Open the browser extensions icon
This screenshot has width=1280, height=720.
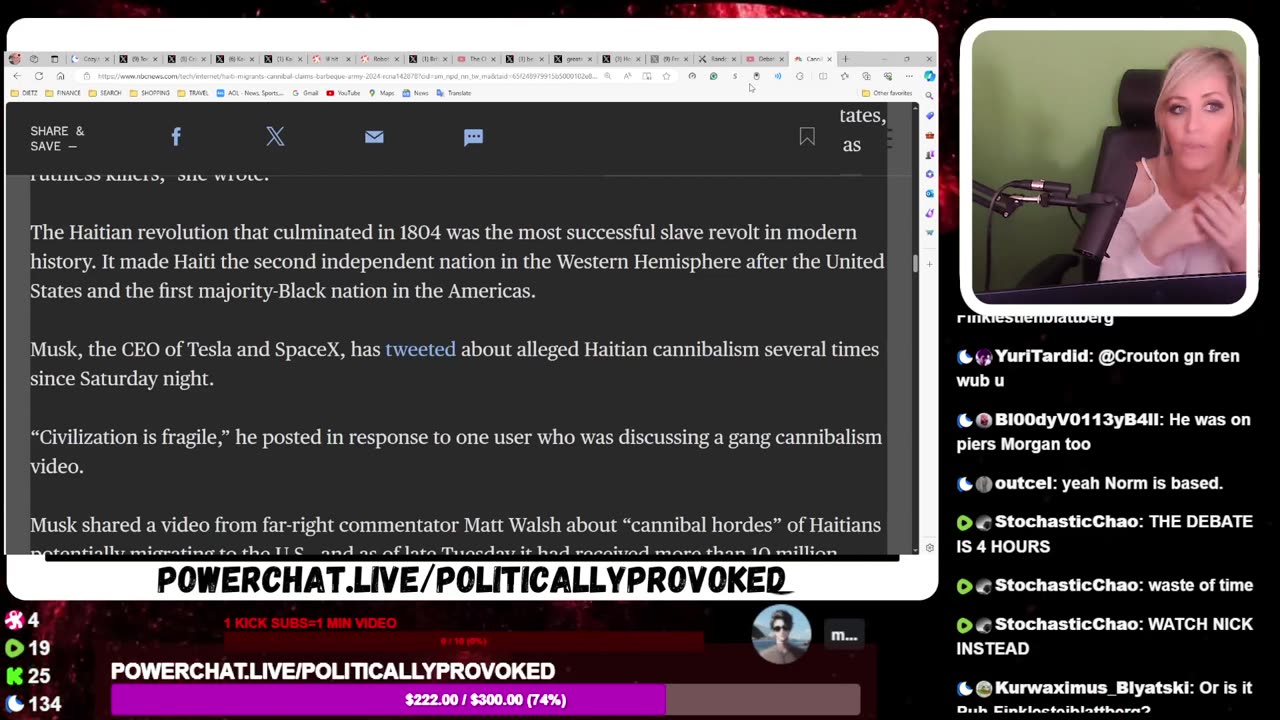[800, 76]
